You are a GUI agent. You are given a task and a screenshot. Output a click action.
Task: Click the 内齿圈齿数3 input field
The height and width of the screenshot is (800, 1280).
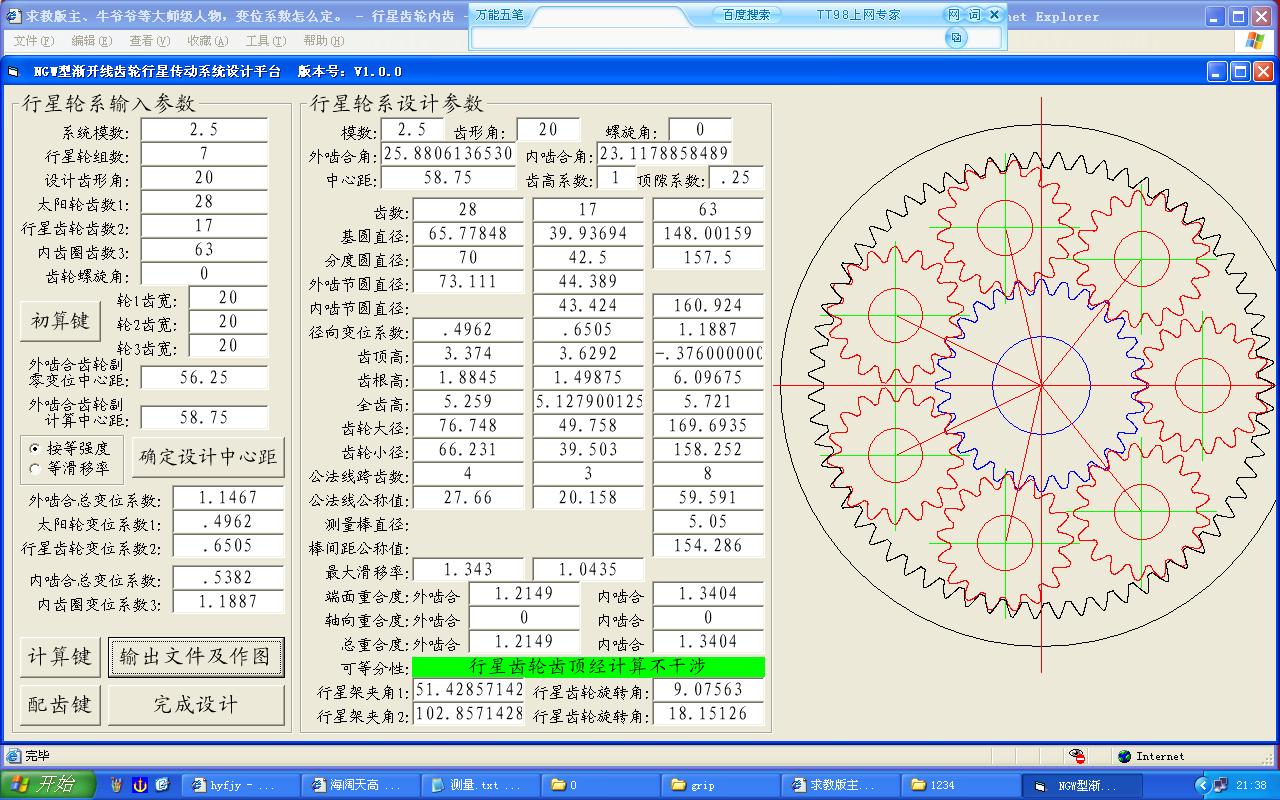point(204,250)
